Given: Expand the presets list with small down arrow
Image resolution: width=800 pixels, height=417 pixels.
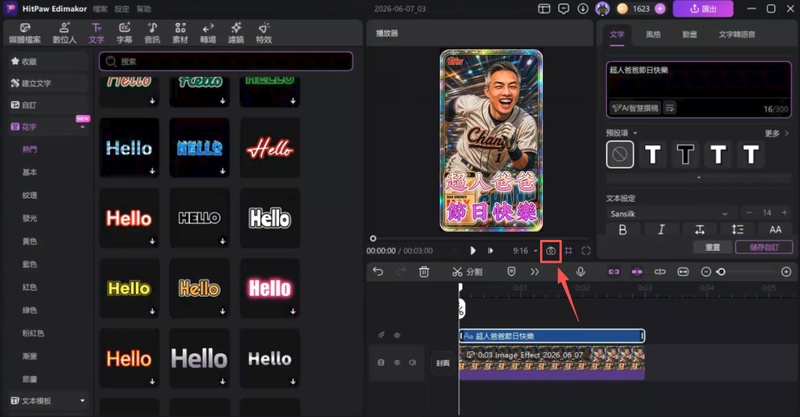Looking at the screenshot, I should [698, 178].
